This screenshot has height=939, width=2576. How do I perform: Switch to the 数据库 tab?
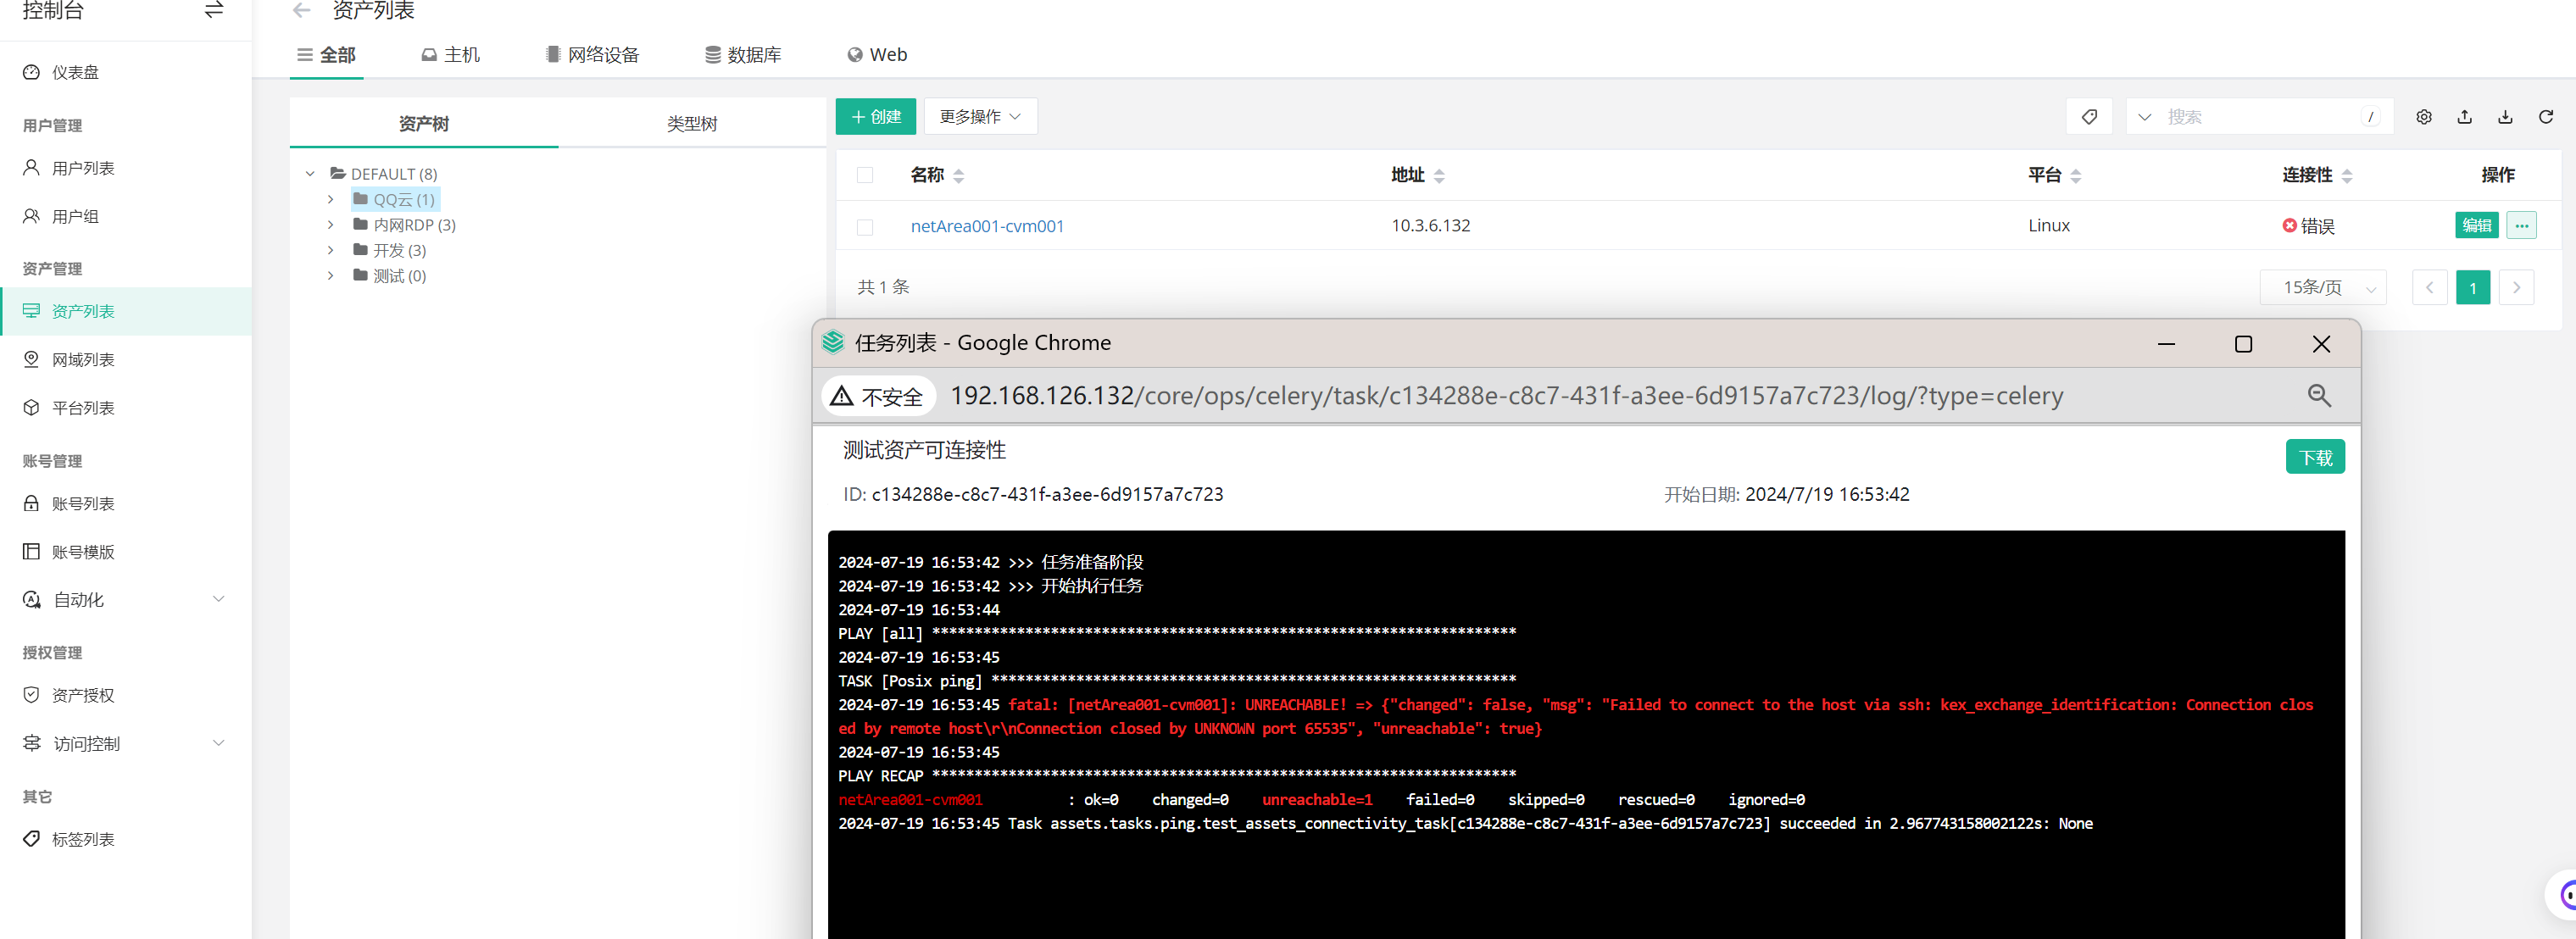click(743, 55)
